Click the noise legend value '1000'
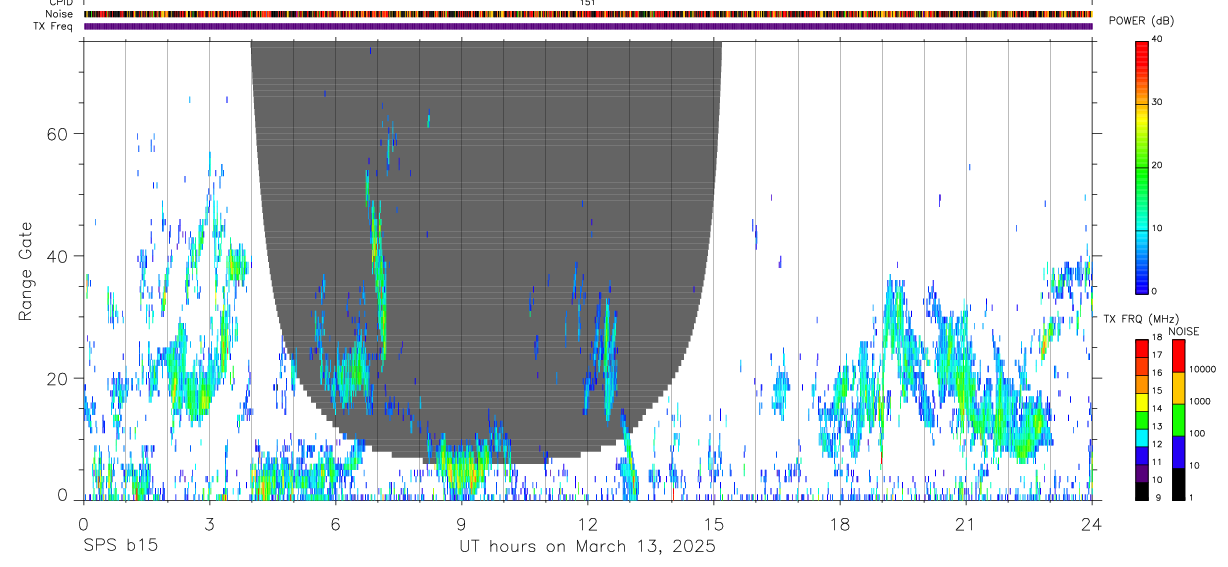Screen dimensions: 1228x567 1199,401
